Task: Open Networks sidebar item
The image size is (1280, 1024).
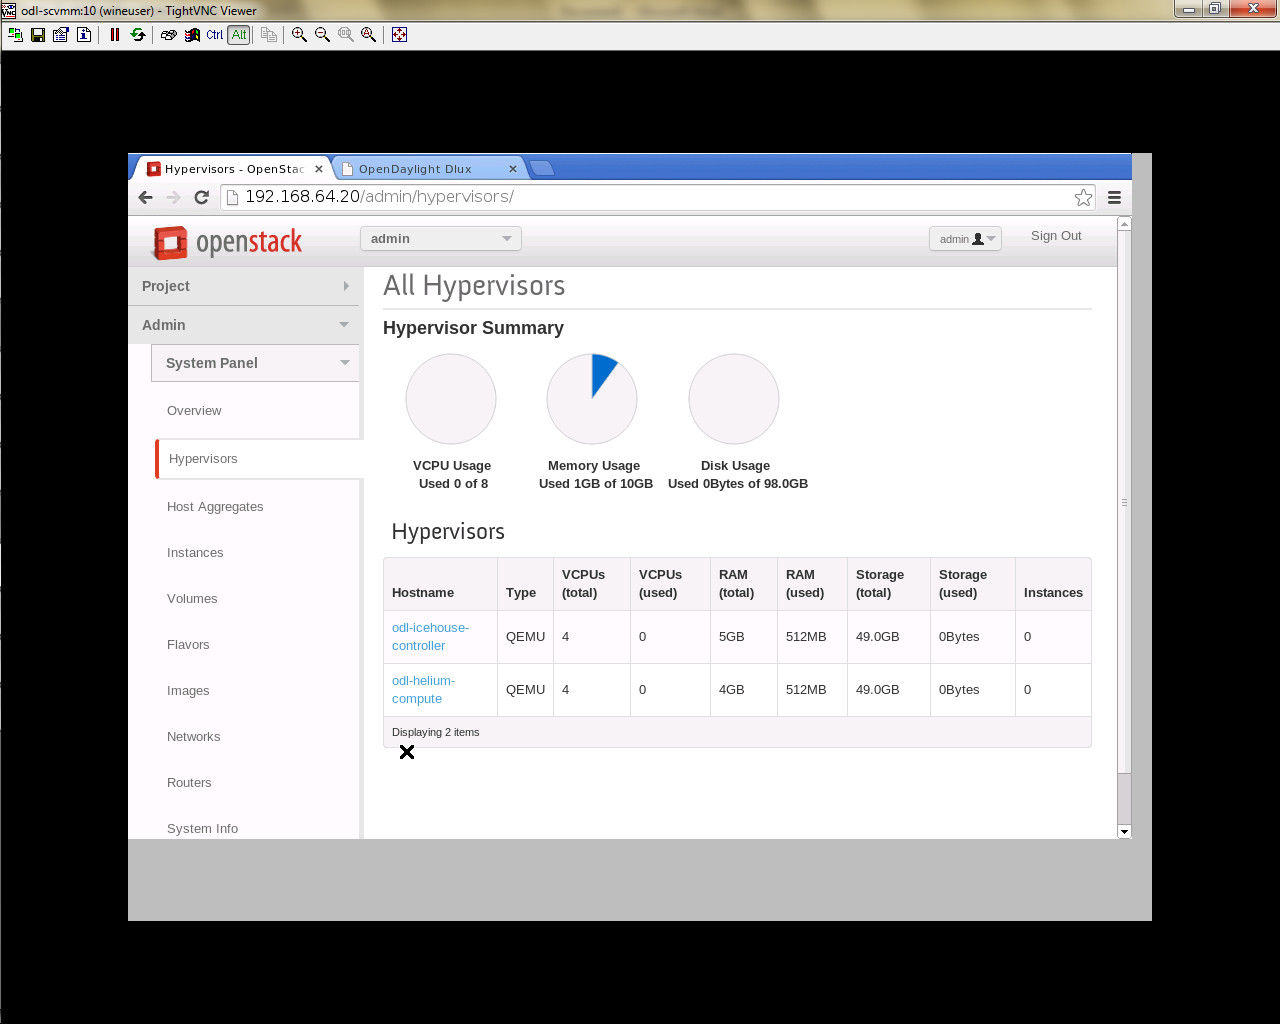Action: pyautogui.click(x=194, y=737)
